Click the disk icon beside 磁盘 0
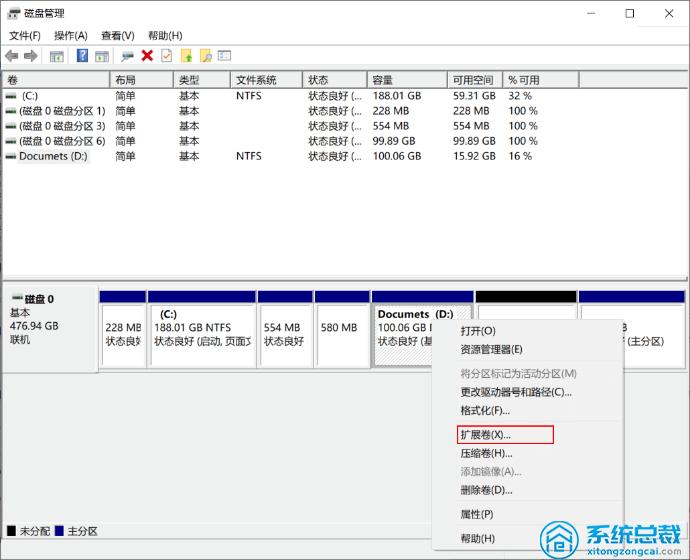This screenshot has width=690, height=560. click(18, 298)
